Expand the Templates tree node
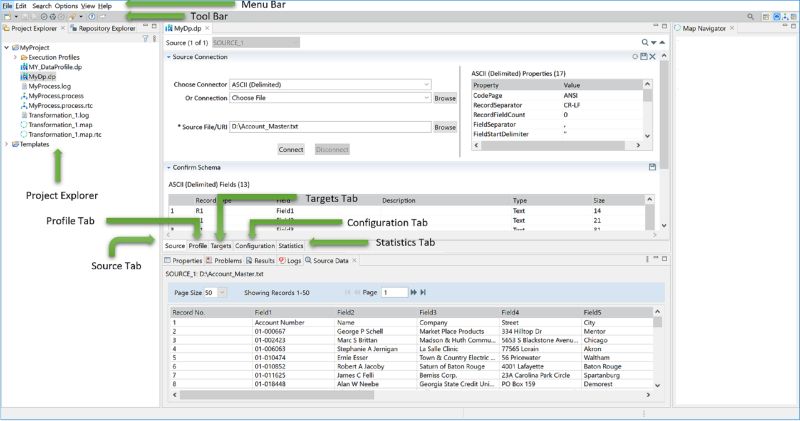The width and height of the screenshot is (800, 421). coord(7,144)
